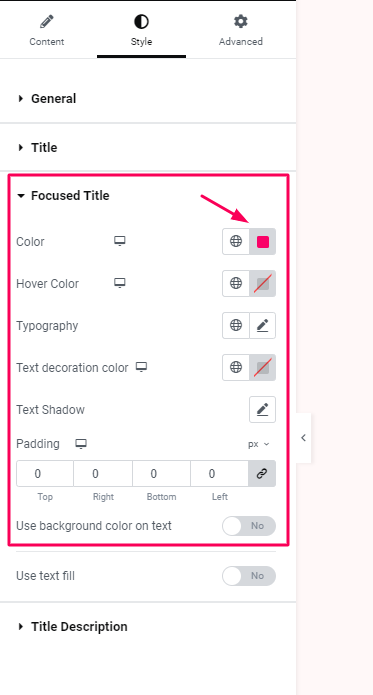The width and height of the screenshot is (373, 695).
Task: Click responsive device icon next to Padding
Action: click(x=81, y=444)
